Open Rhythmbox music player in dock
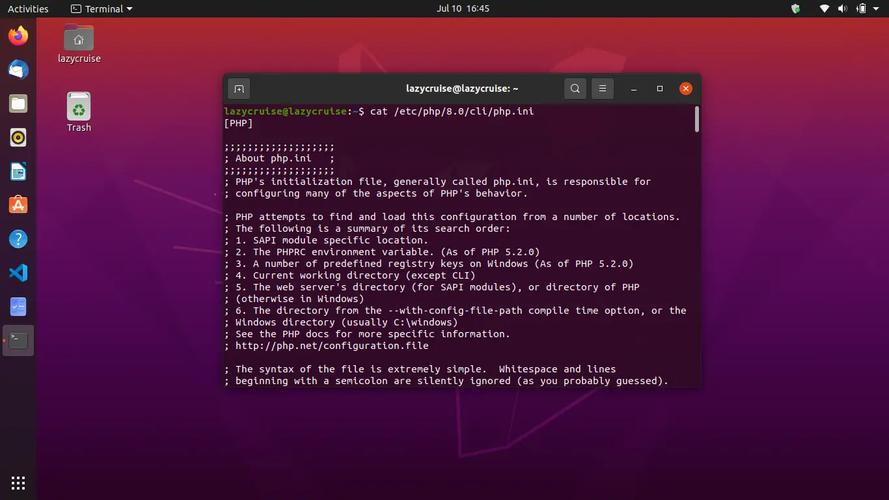The height and width of the screenshot is (500, 889). (x=18, y=138)
